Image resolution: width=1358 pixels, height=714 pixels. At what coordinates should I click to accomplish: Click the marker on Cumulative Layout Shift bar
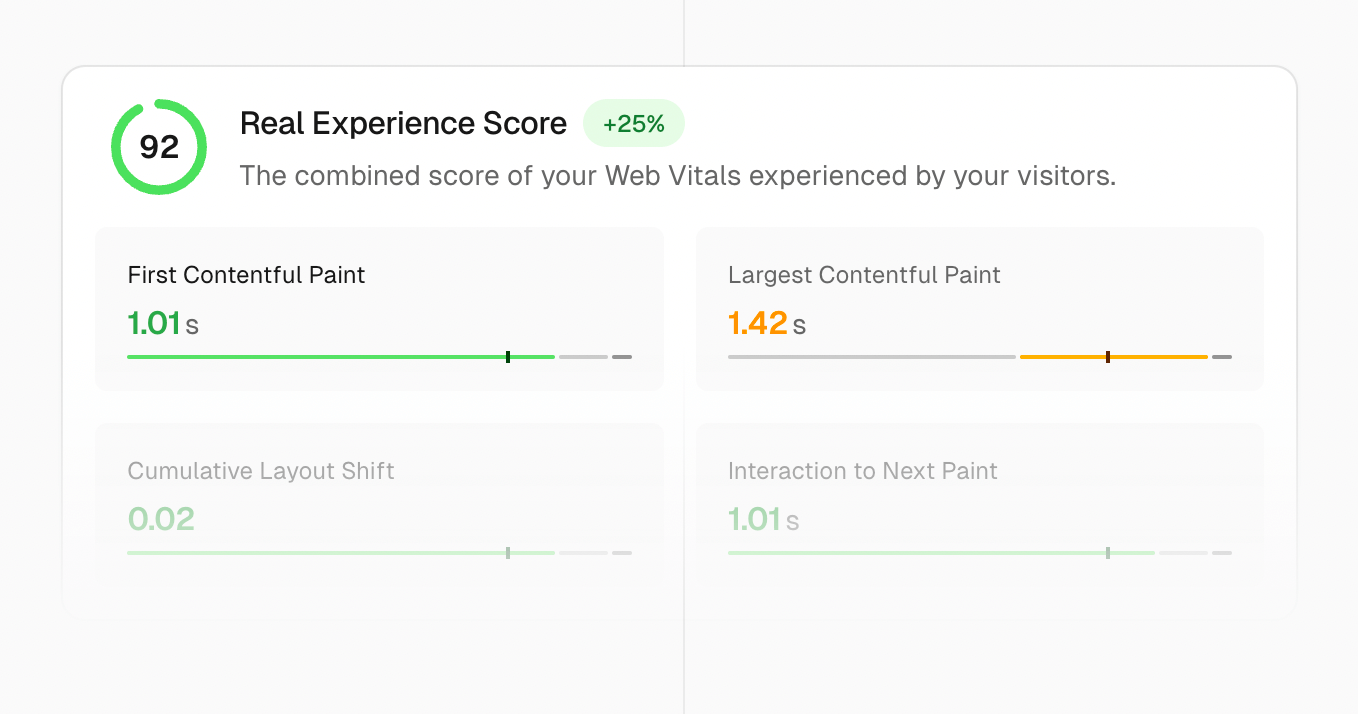[508, 553]
